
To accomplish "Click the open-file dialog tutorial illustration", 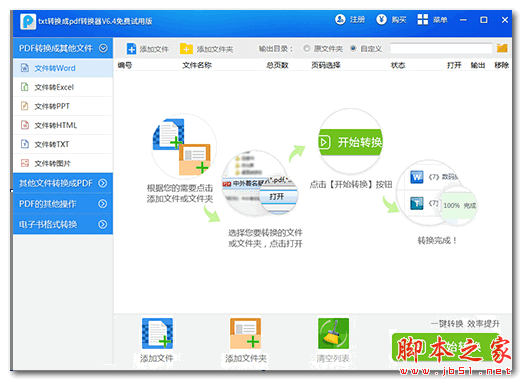I will (260, 183).
